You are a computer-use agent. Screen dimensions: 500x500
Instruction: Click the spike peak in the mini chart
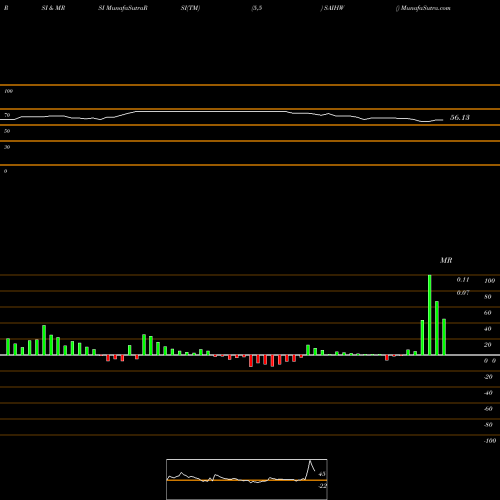click(x=310, y=461)
